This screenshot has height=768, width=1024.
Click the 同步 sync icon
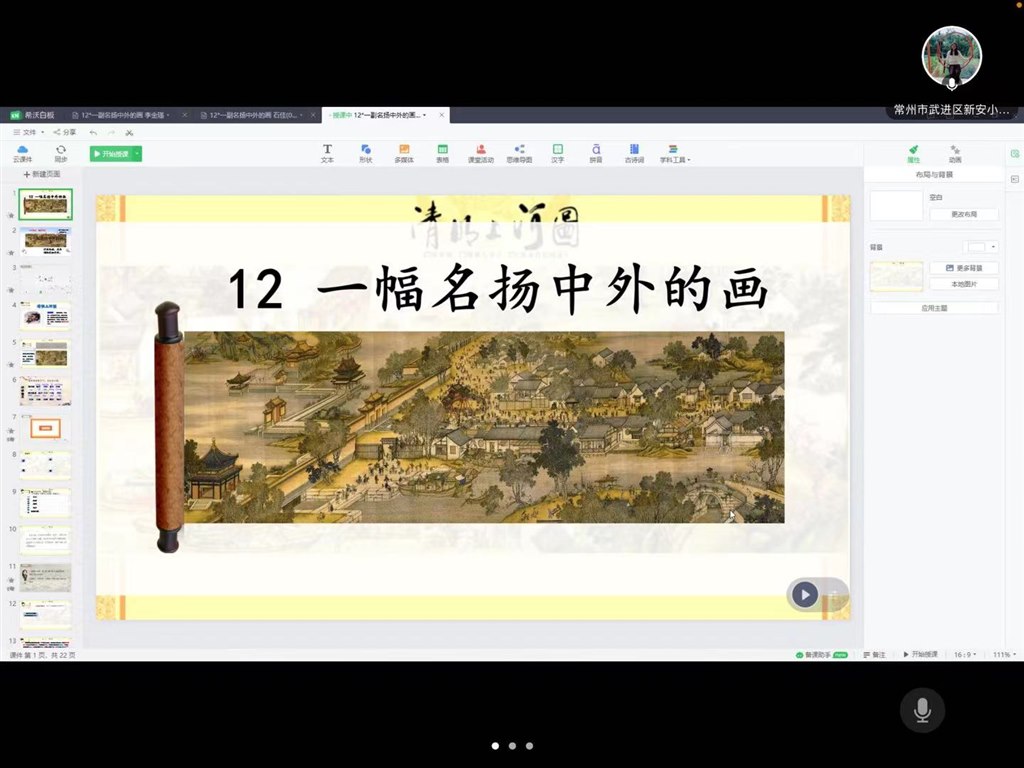(61, 153)
